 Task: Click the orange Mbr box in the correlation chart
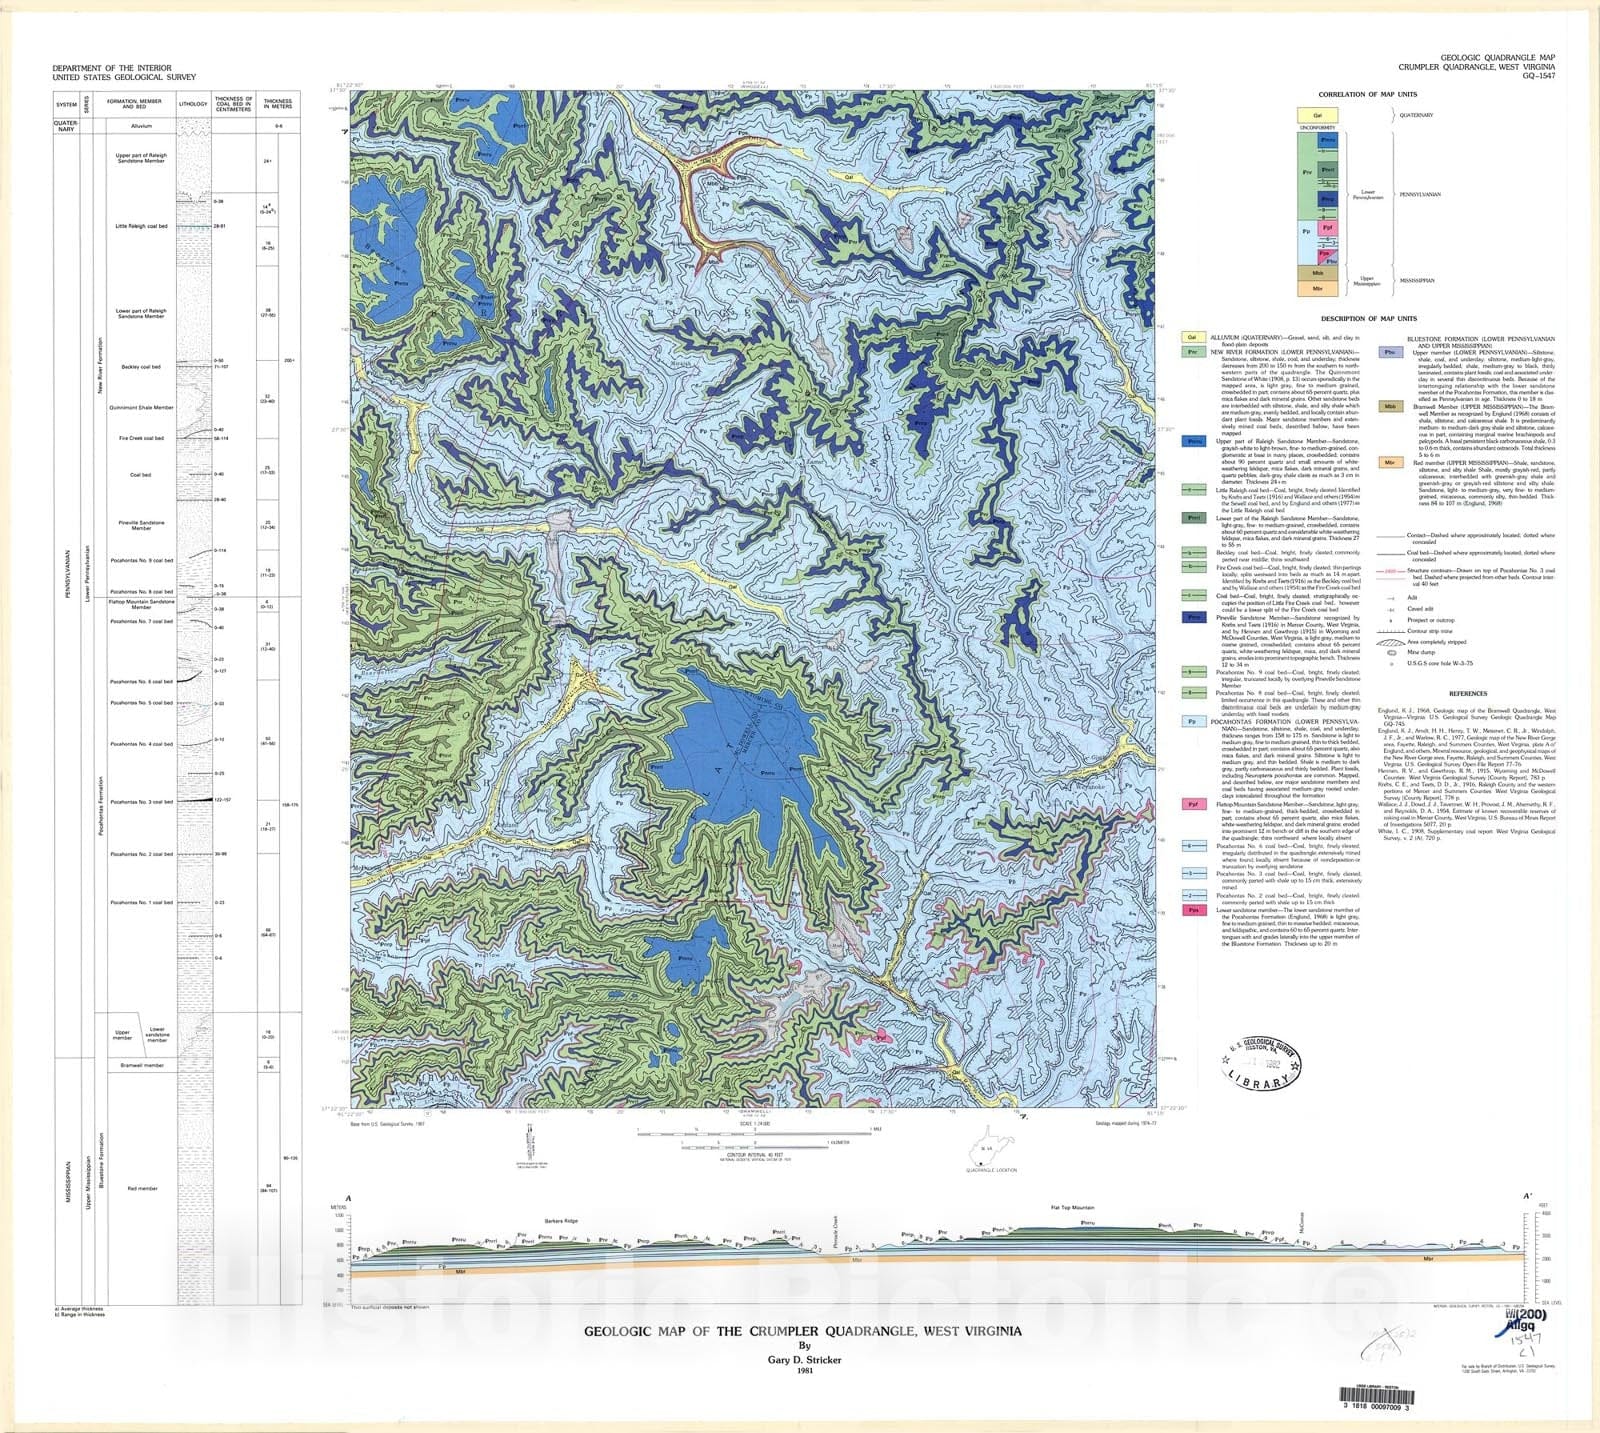[x=1317, y=288]
